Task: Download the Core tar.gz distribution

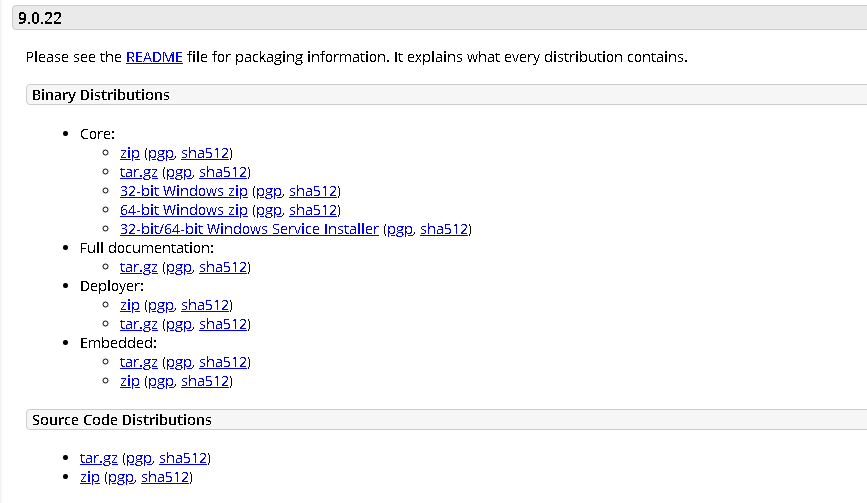Action: (139, 172)
